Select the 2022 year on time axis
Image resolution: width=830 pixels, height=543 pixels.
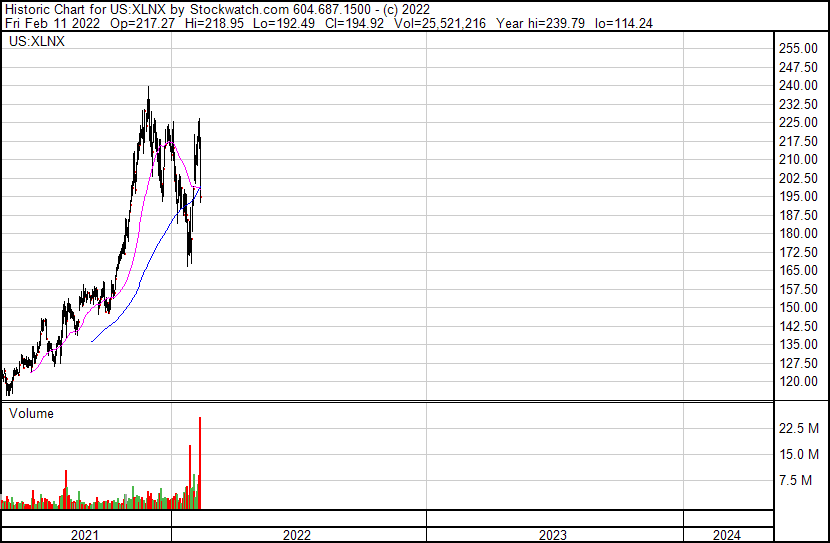(297, 536)
